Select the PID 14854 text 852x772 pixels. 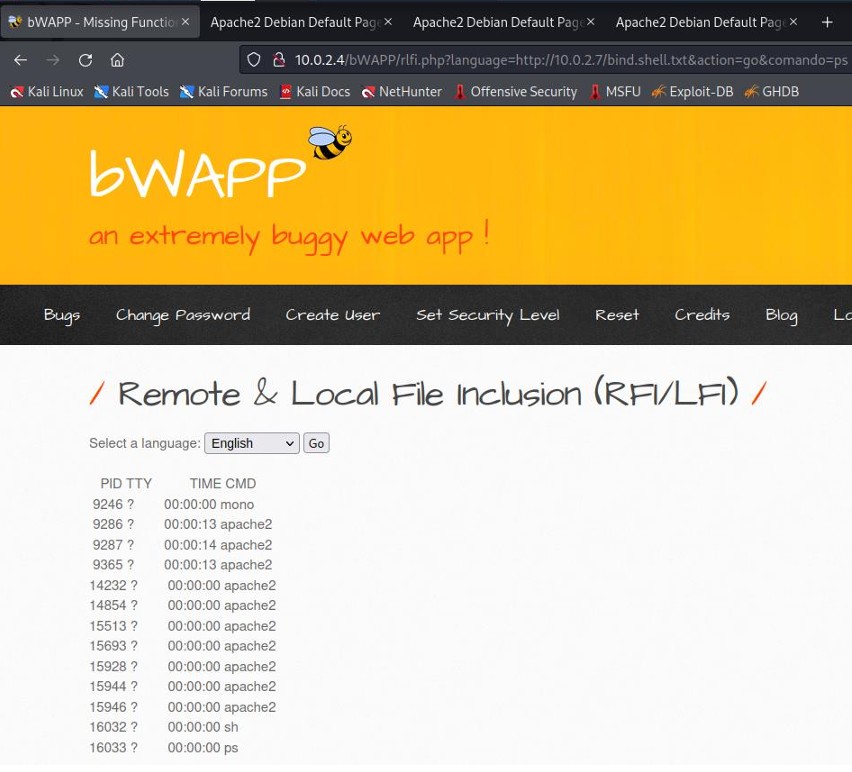108,605
